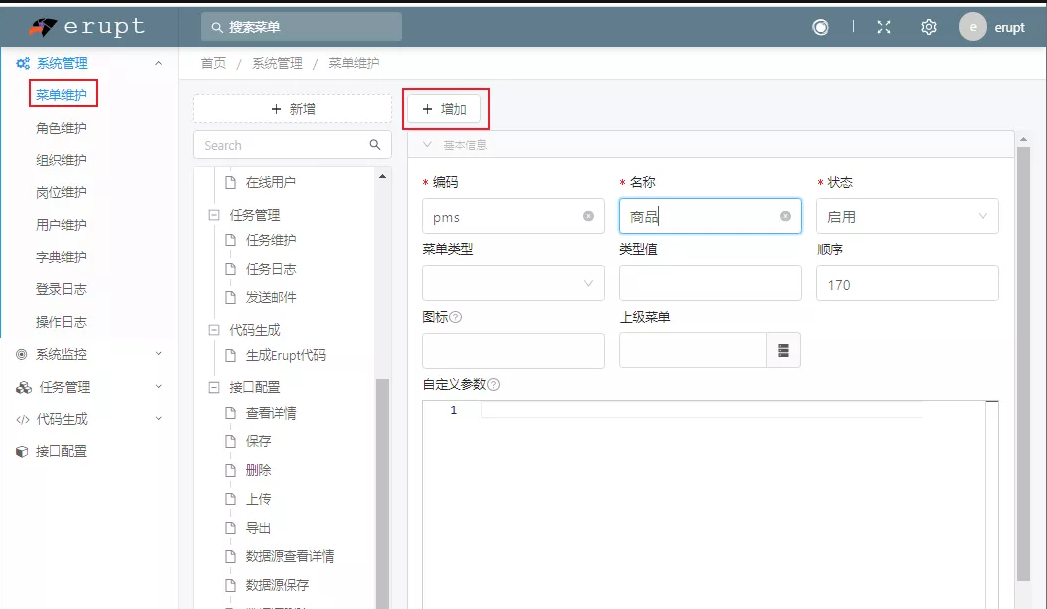Select 保存 in the menu tree
Image resolution: width=1047 pixels, height=609 pixels.
click(258, 441)
